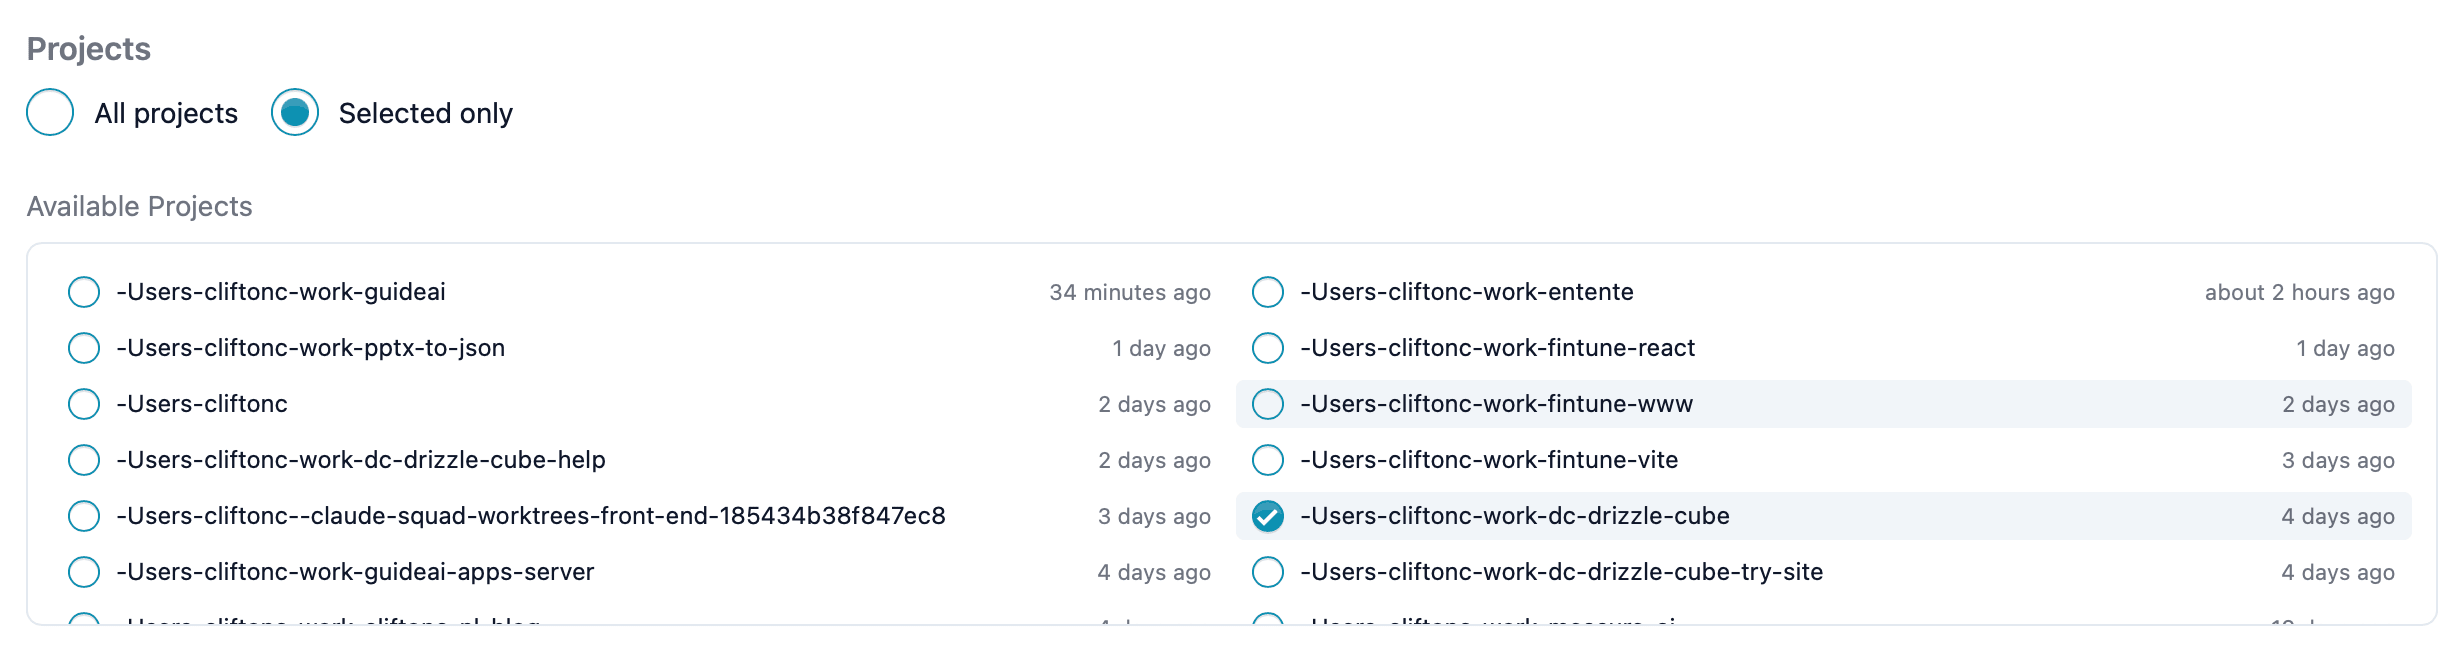2464x650 pixels.
Task: Check the dc-drizzle-cube-try-site project checkbox
Action: (x=1268, y=572)
